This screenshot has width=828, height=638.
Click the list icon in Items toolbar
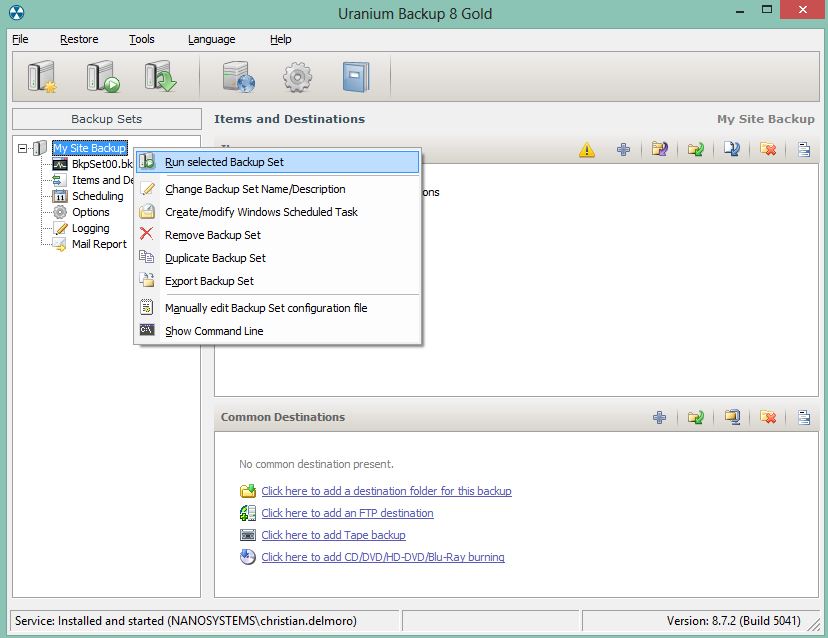pyautogui.click(x=804, y=150)
